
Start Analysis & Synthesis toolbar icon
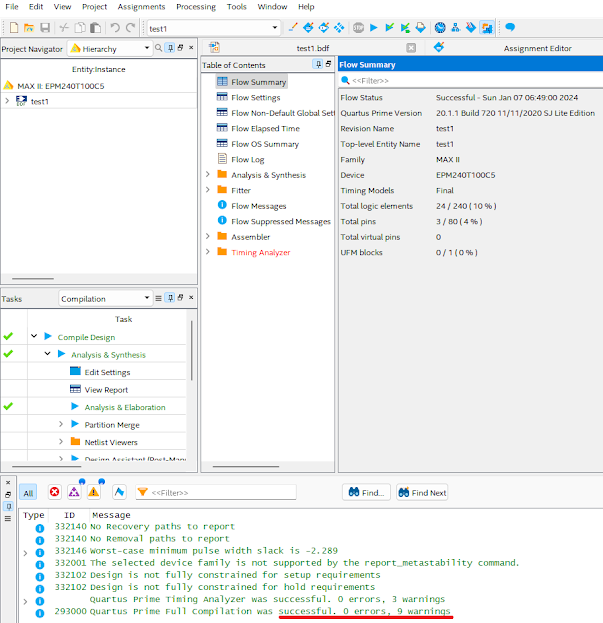pos(389,27)
